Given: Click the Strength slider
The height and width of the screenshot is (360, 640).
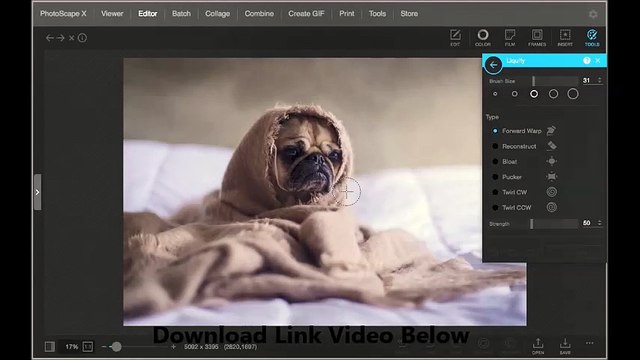Looking at the screenshot, I should (554, 223).
